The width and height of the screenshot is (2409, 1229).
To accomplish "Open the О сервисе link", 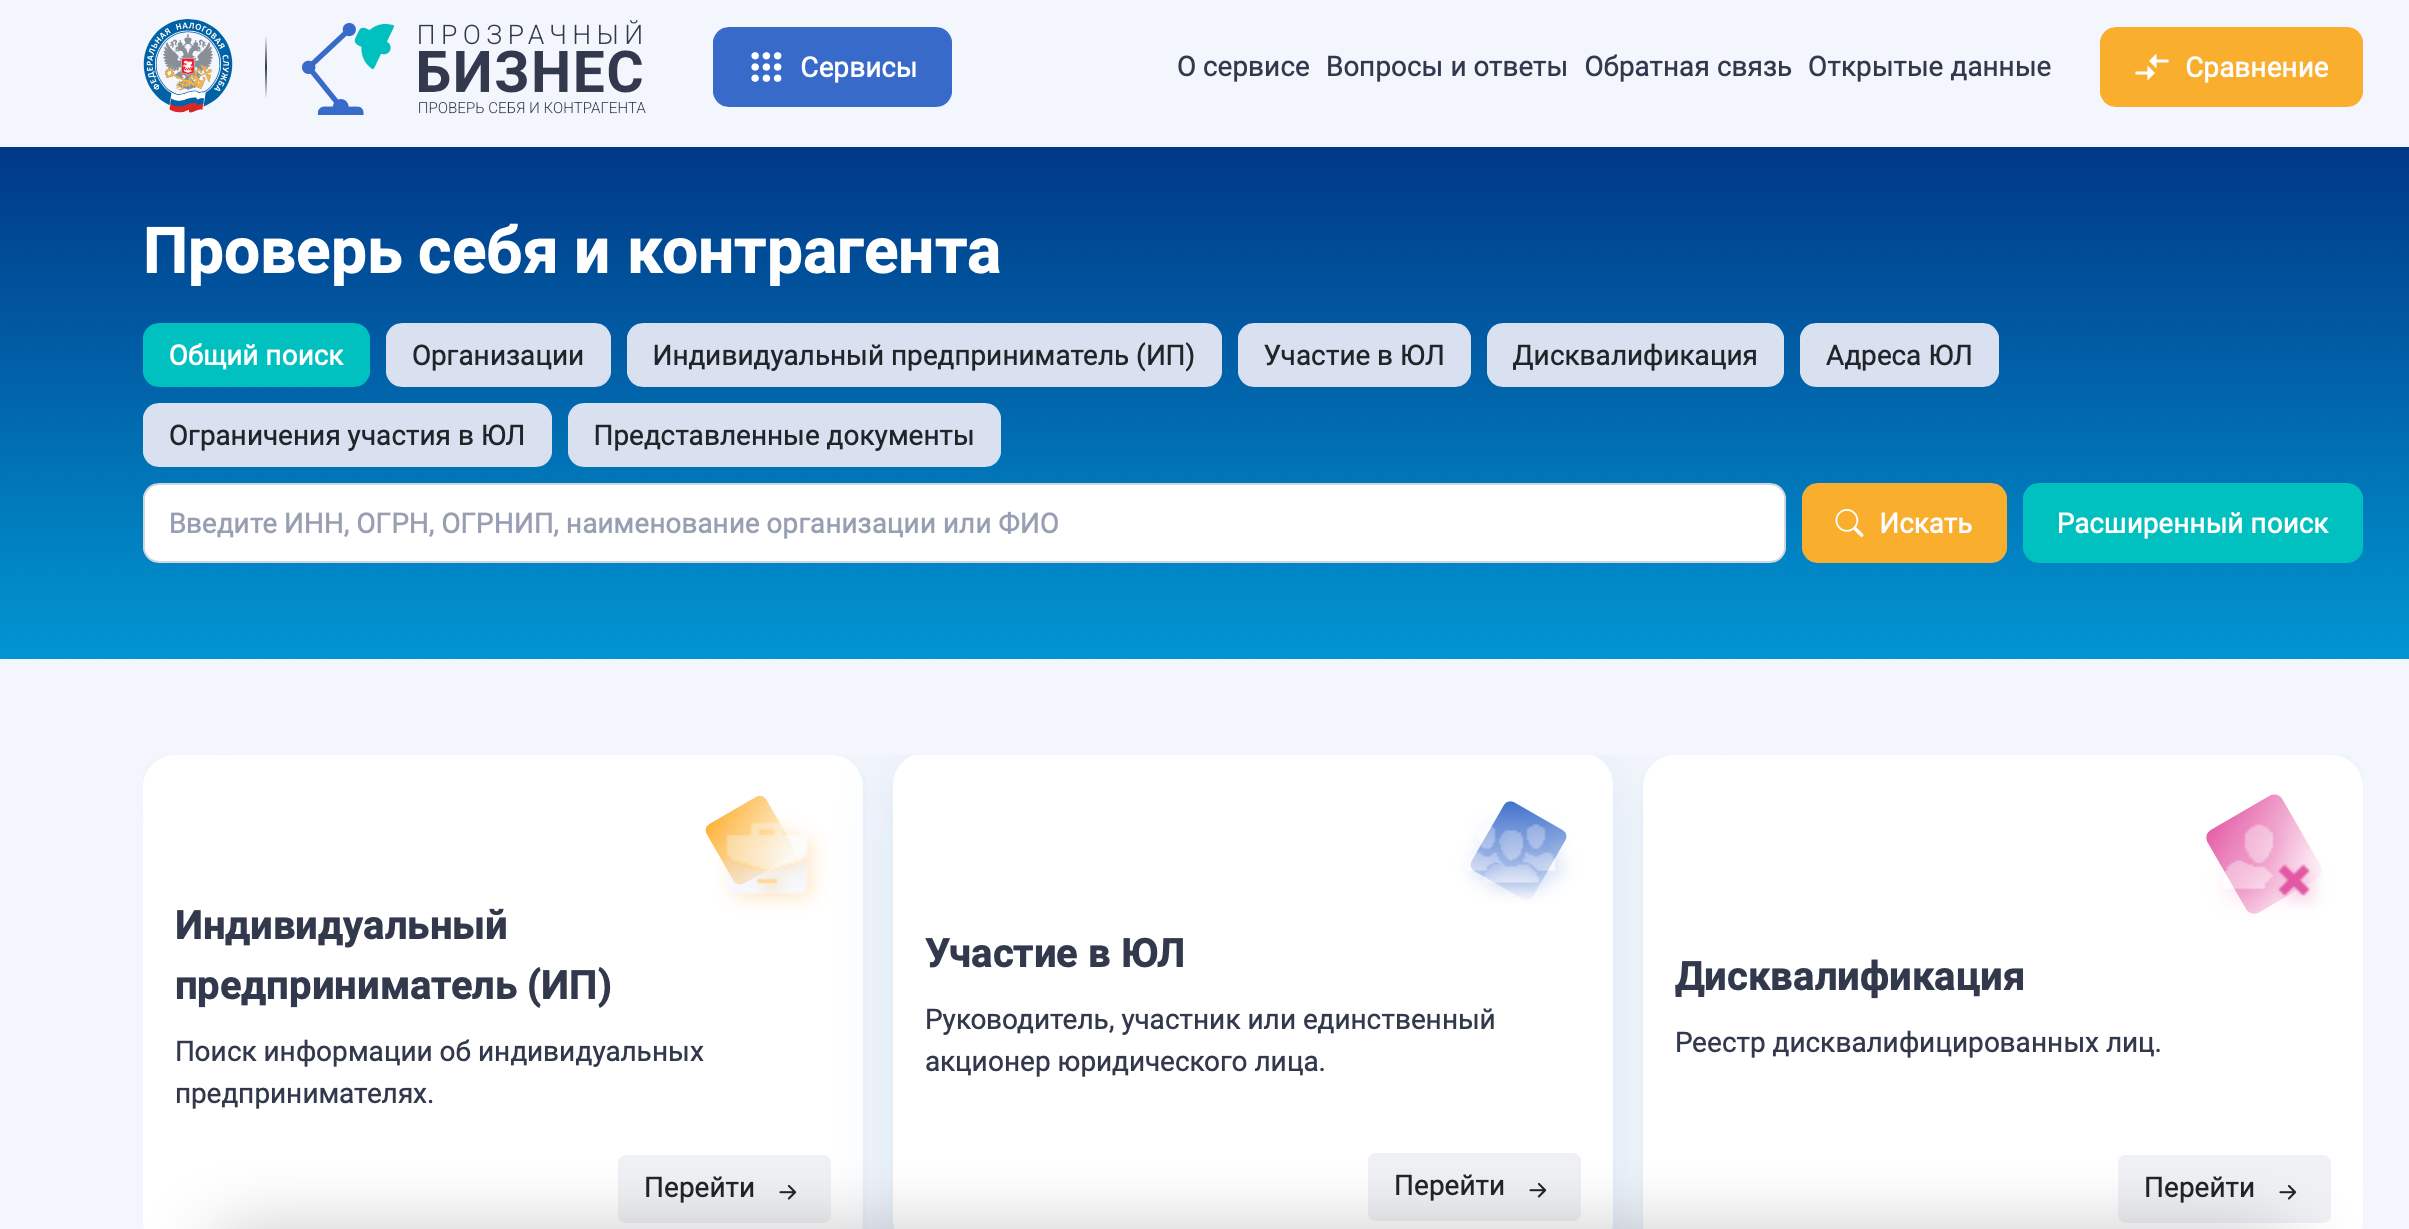I will point(1242,67).
